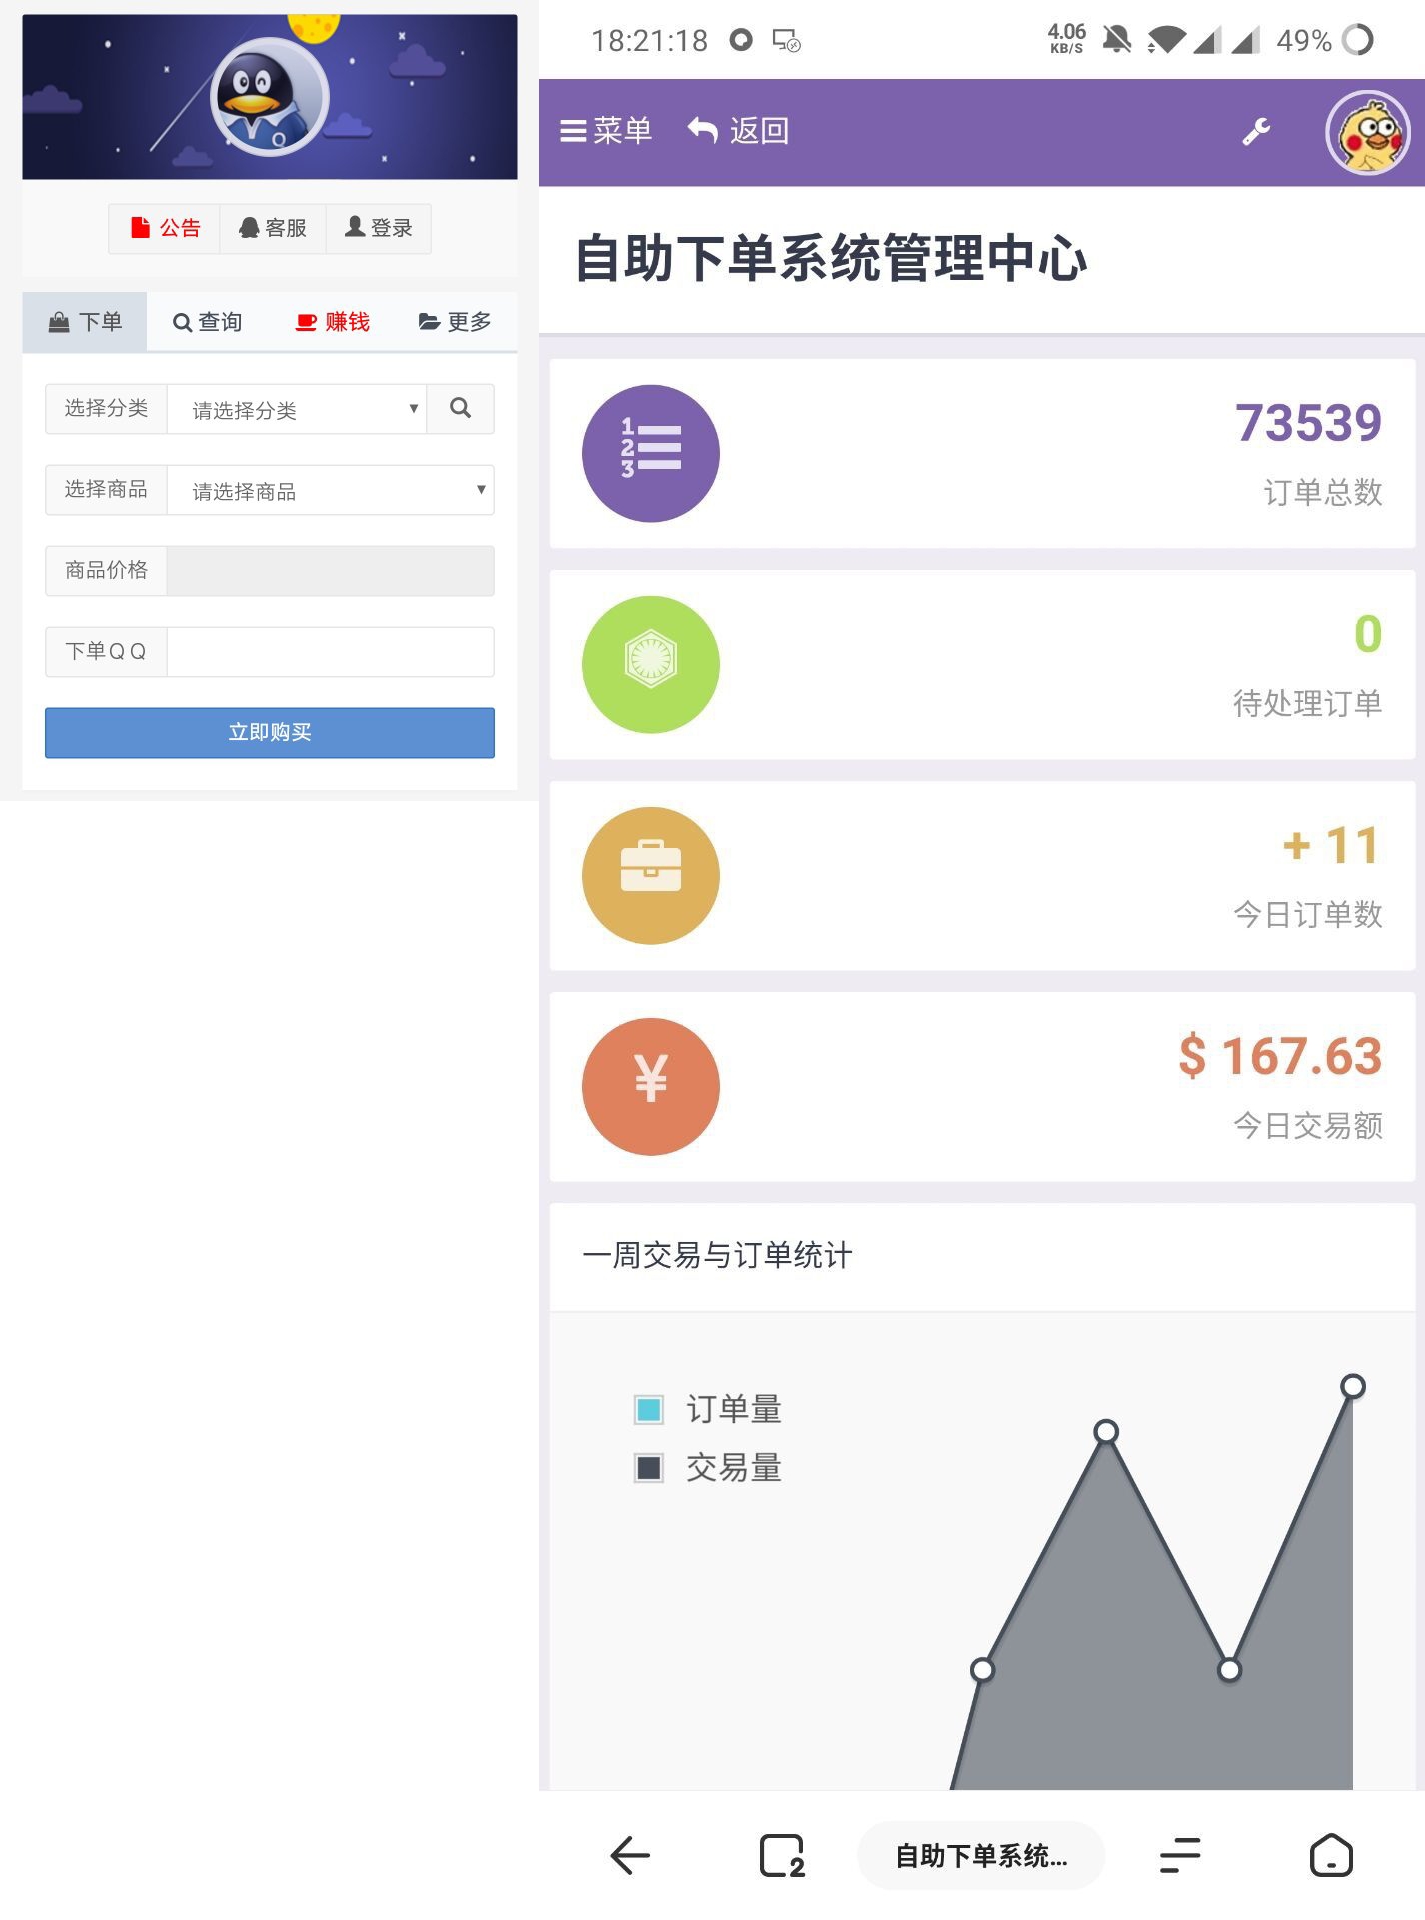Open the wrench settings icon
The height and width of the screenshot is (1920, 1425).
pos(1256,131)
